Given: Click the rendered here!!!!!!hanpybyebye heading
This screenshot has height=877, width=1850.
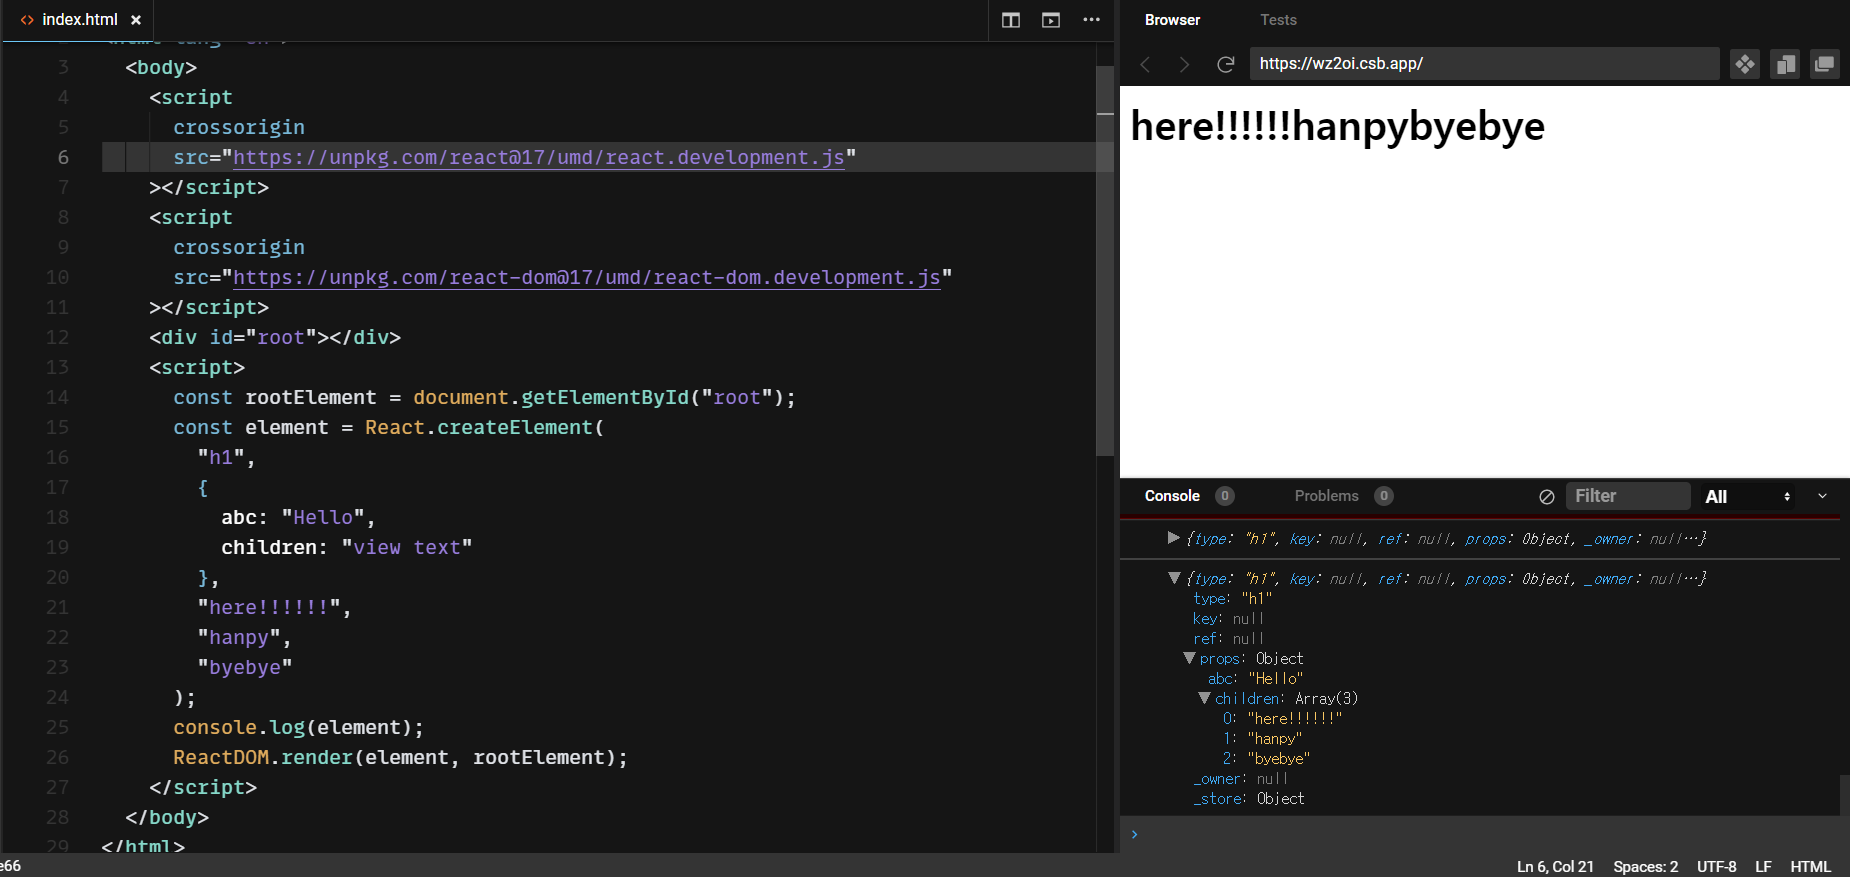Looking at the screenshot, I should point(1337,127).
